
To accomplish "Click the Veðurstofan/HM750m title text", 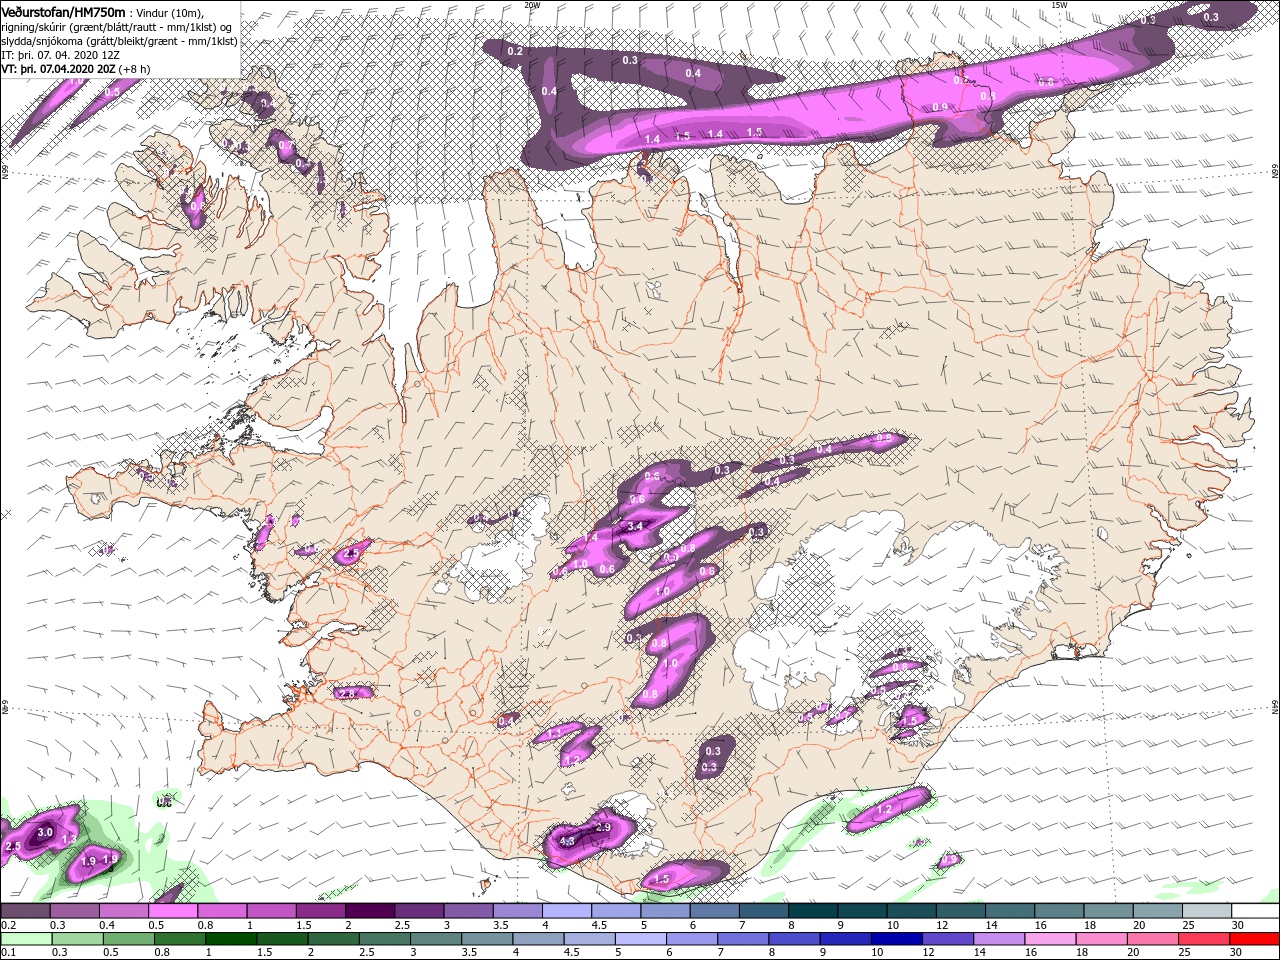I will [63, 11].
